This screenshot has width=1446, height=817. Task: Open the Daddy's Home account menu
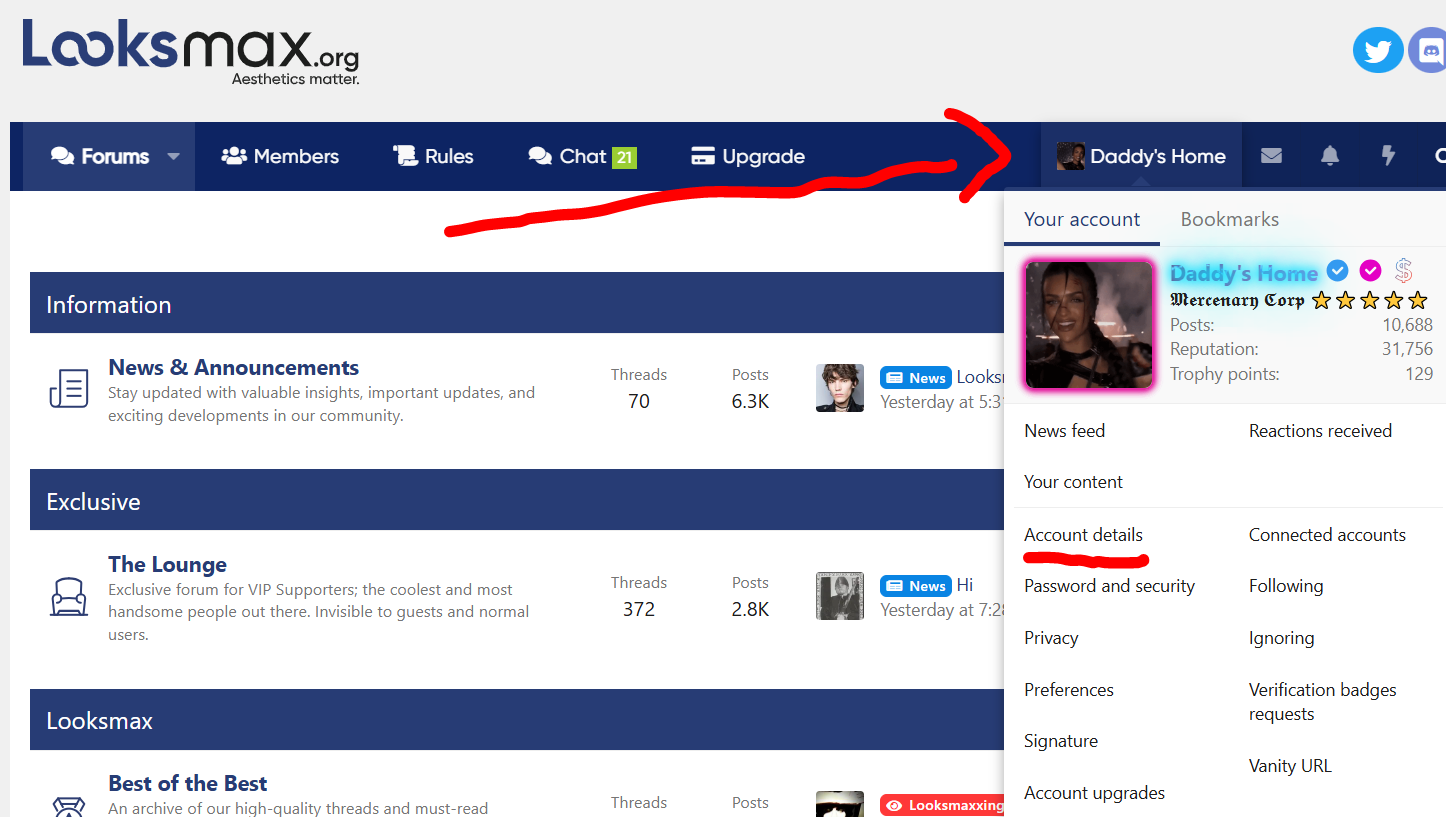click(x=1141, y=156)
